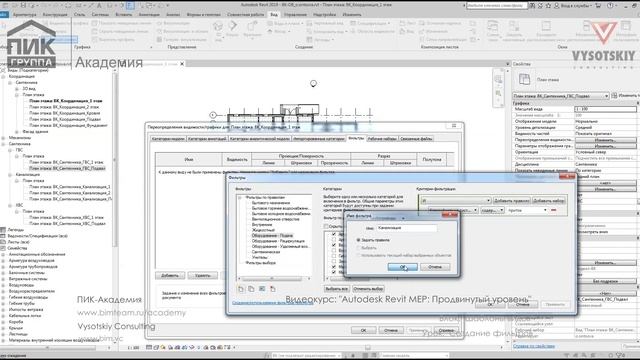Expand Механизмы node in project browser

(4, 138)
